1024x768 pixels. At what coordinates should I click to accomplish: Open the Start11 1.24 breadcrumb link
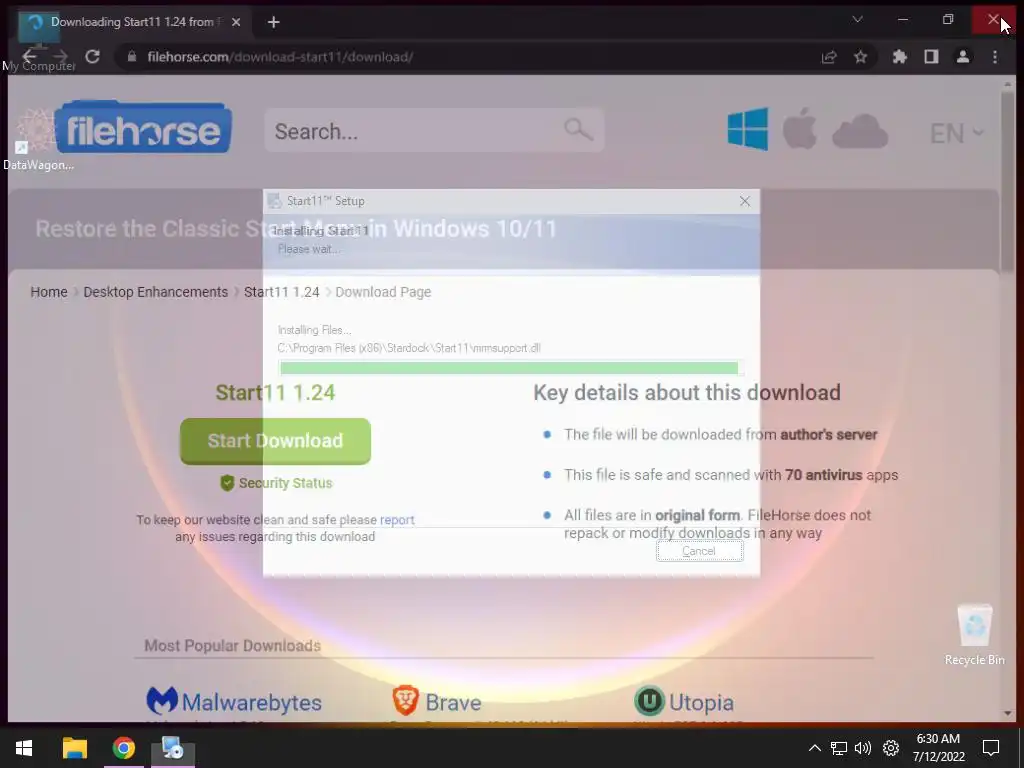(281, 292)
